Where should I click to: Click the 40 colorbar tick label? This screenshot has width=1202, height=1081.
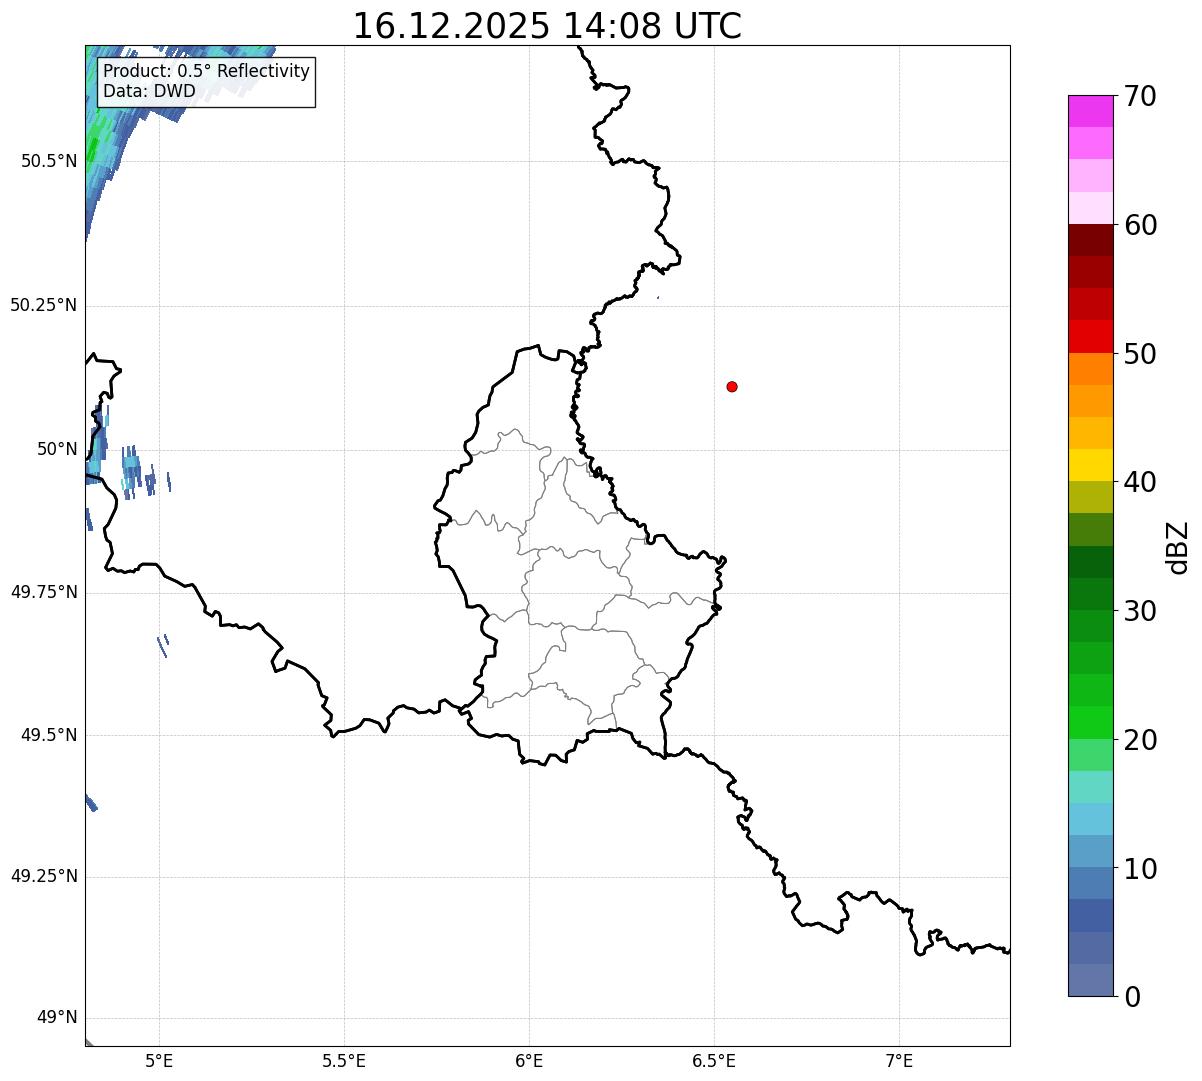[x=1140, y=482]
